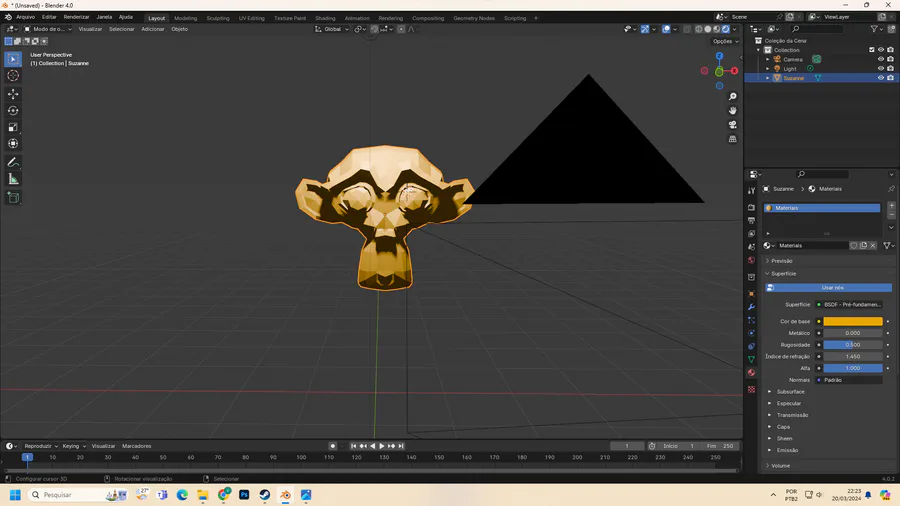Click the Cor de base color swatch
This screenshot has height=506, width=900.
(x=853, y=321)
